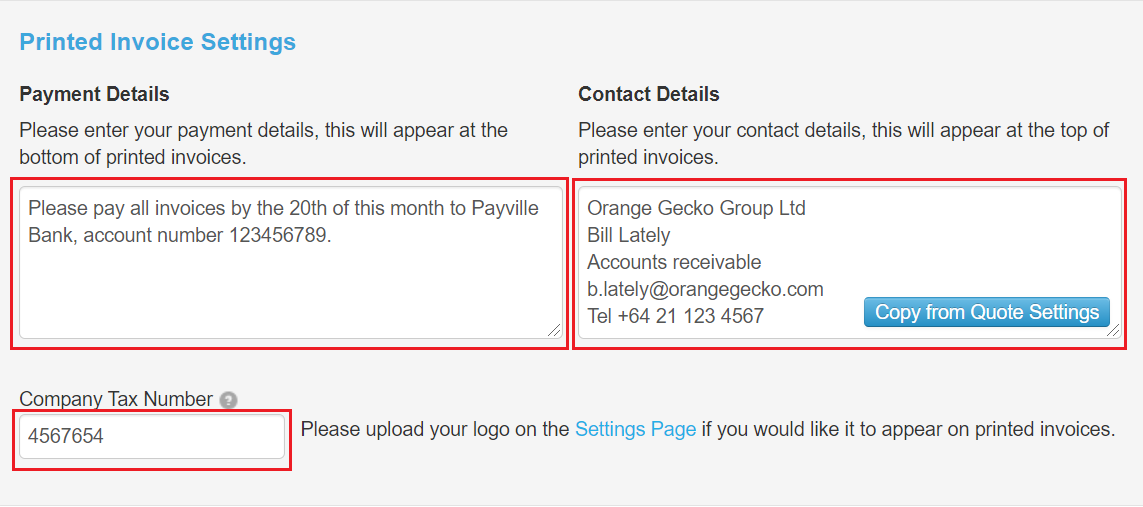This screenshot has height=507, width=1143.
Task: Place cursor on the Accounts receivable line
Action: [674, 262]
